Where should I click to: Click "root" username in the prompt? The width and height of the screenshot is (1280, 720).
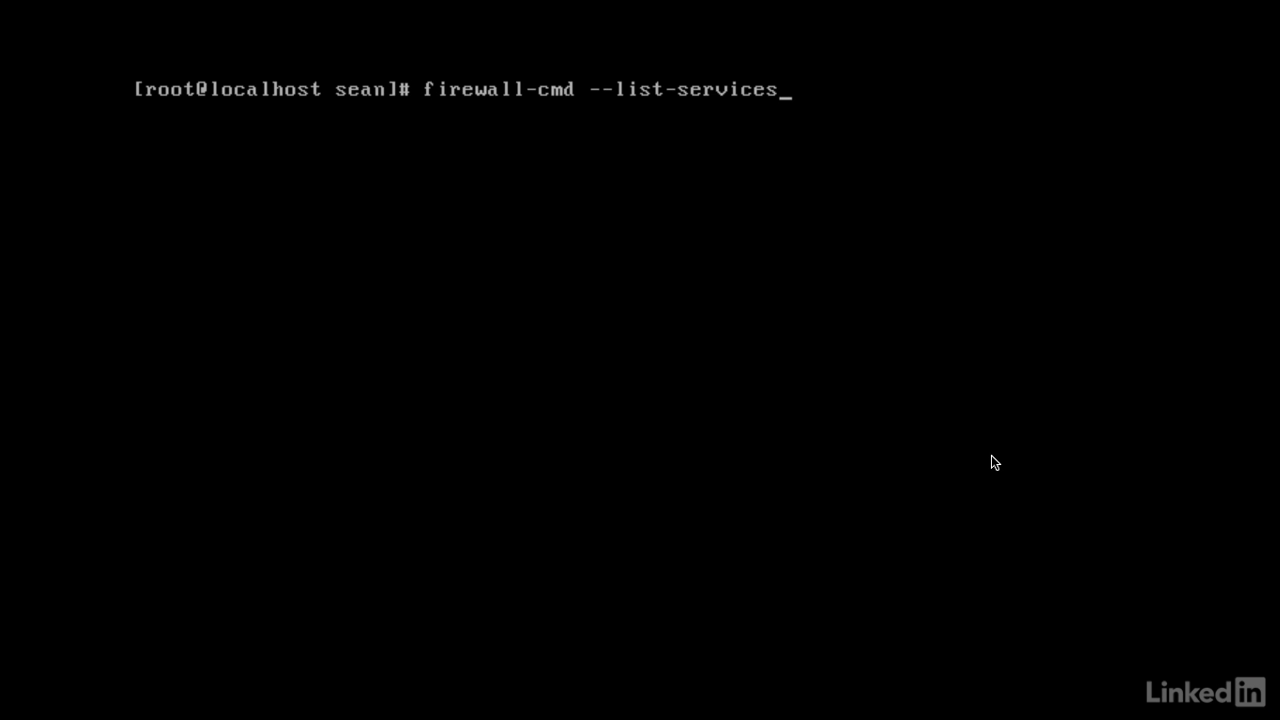171,89
